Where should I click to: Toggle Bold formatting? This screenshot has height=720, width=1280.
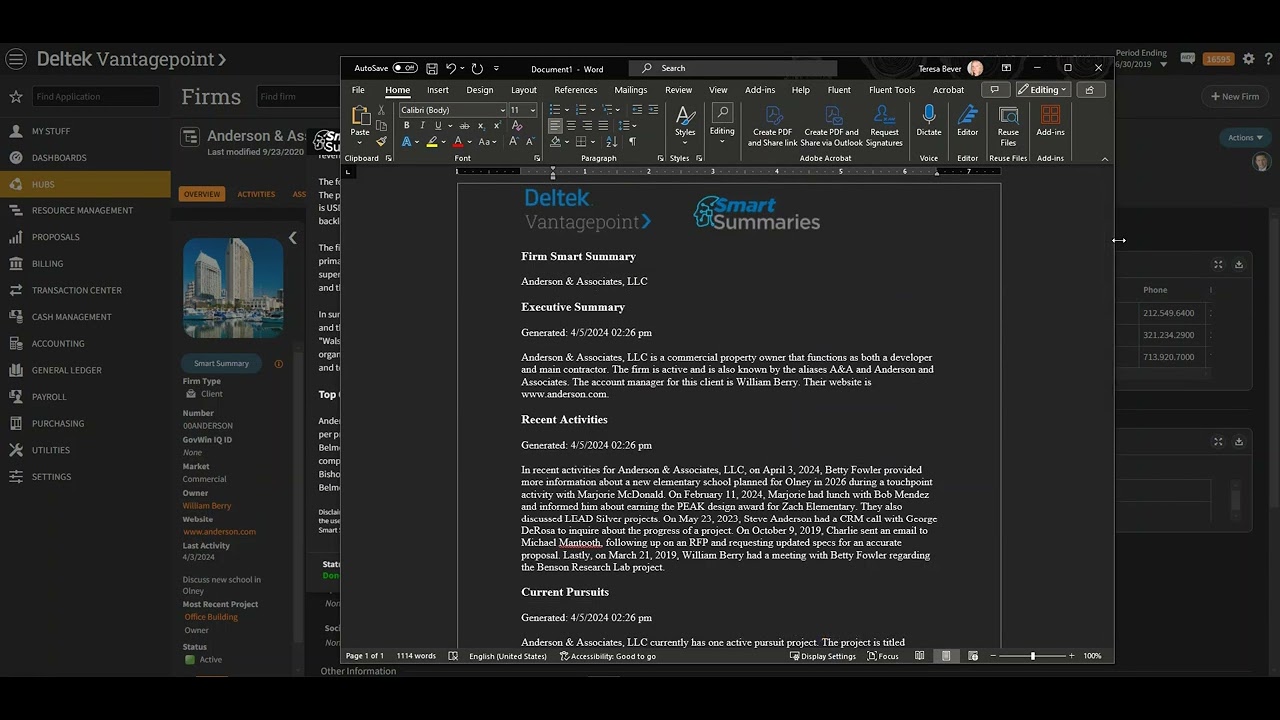406,126
